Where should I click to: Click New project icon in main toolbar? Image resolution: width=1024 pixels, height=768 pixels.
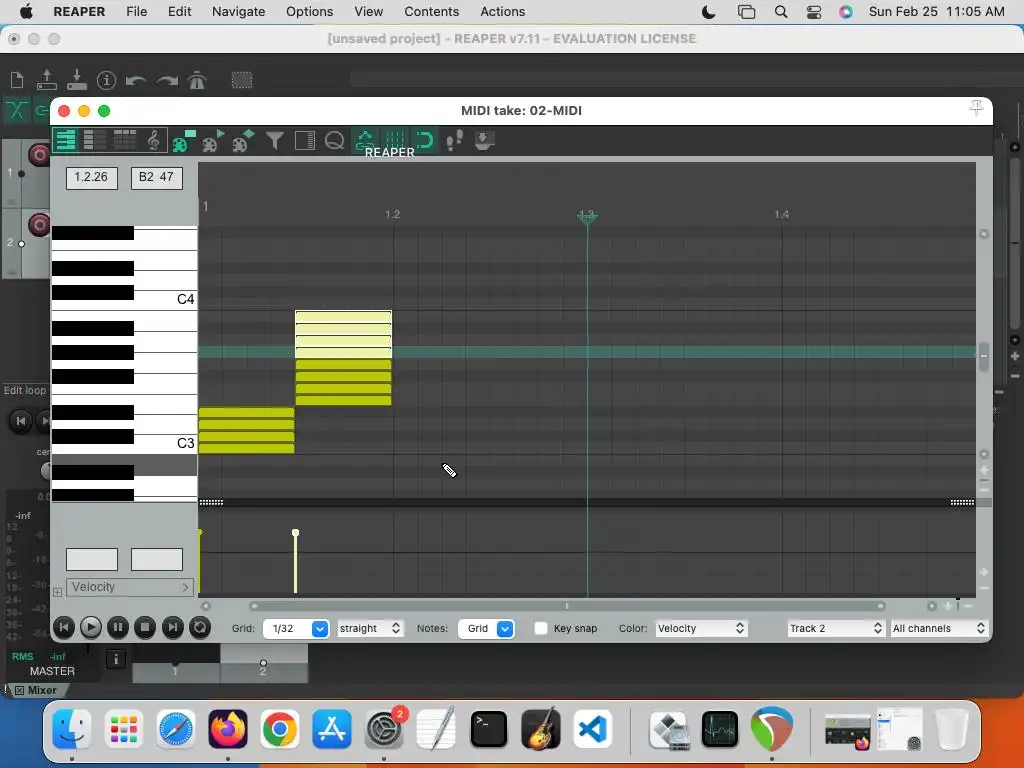tap(17, 80)
